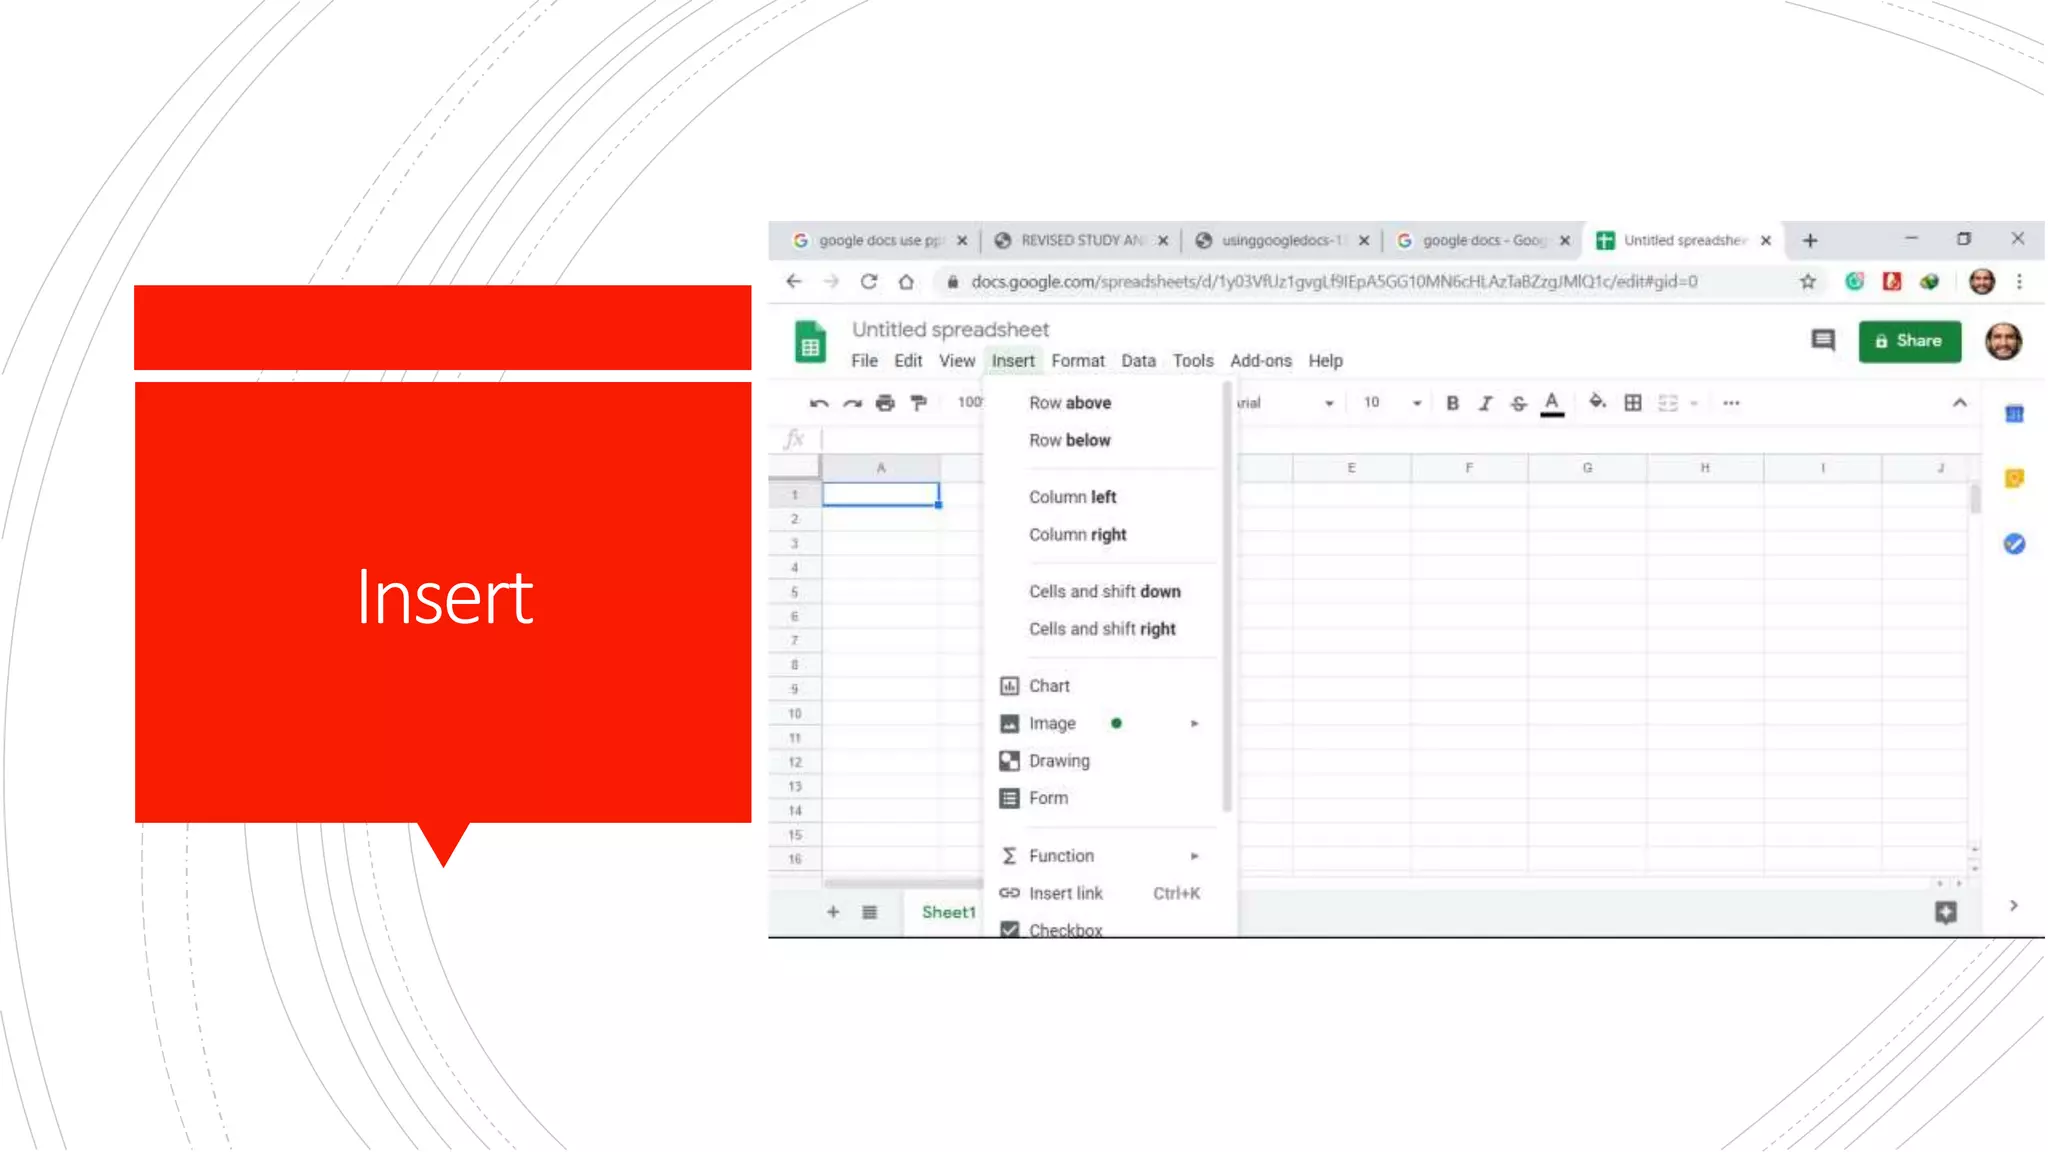2048x1152 pixels.
Task: Open comments history icon
Action: pyautogui.click(x=1823, y=341)
